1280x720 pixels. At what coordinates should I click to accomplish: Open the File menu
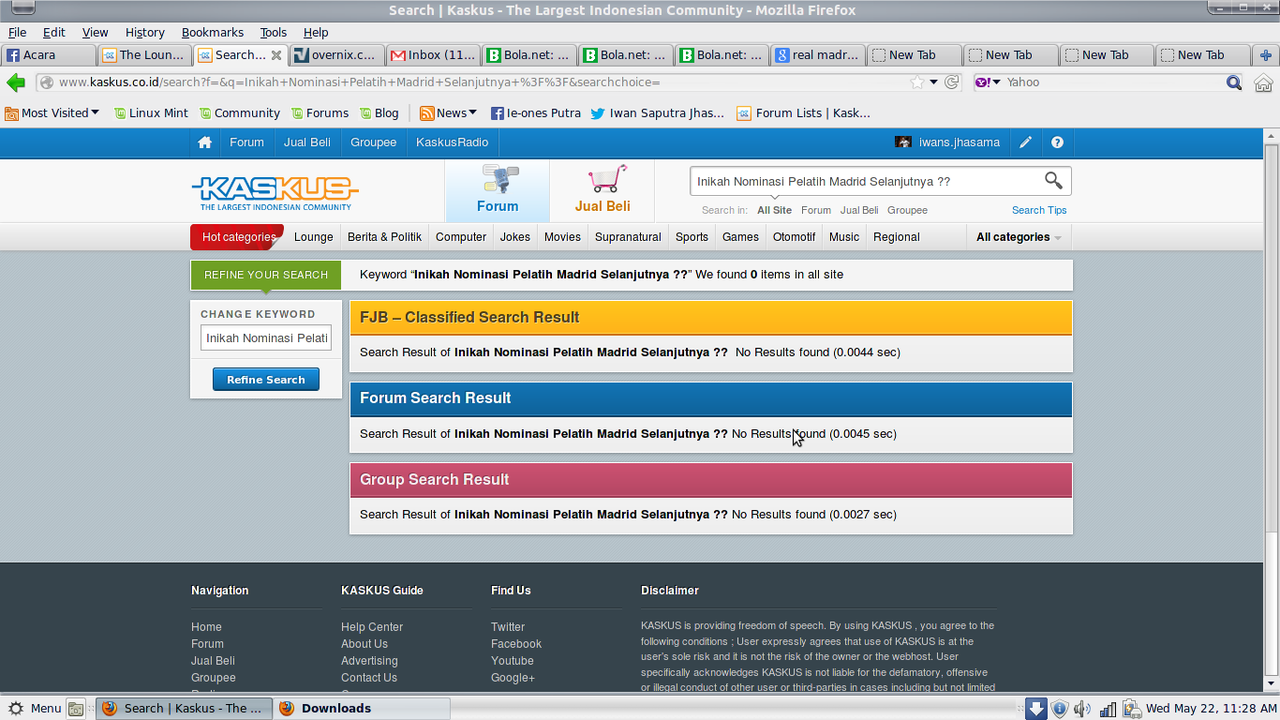(17, 32)
